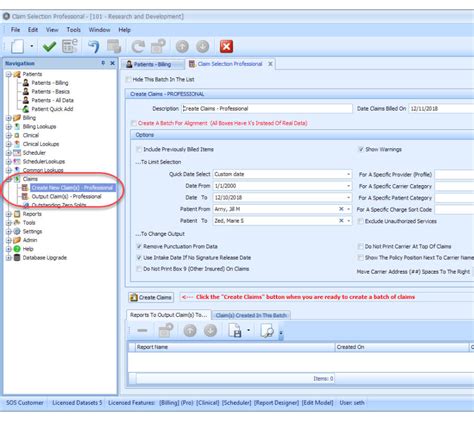This screenshot has width=474, height=421.
Task: Toggle Do Not Print Carrier At Top checkbox
Action: click(360, 246)
